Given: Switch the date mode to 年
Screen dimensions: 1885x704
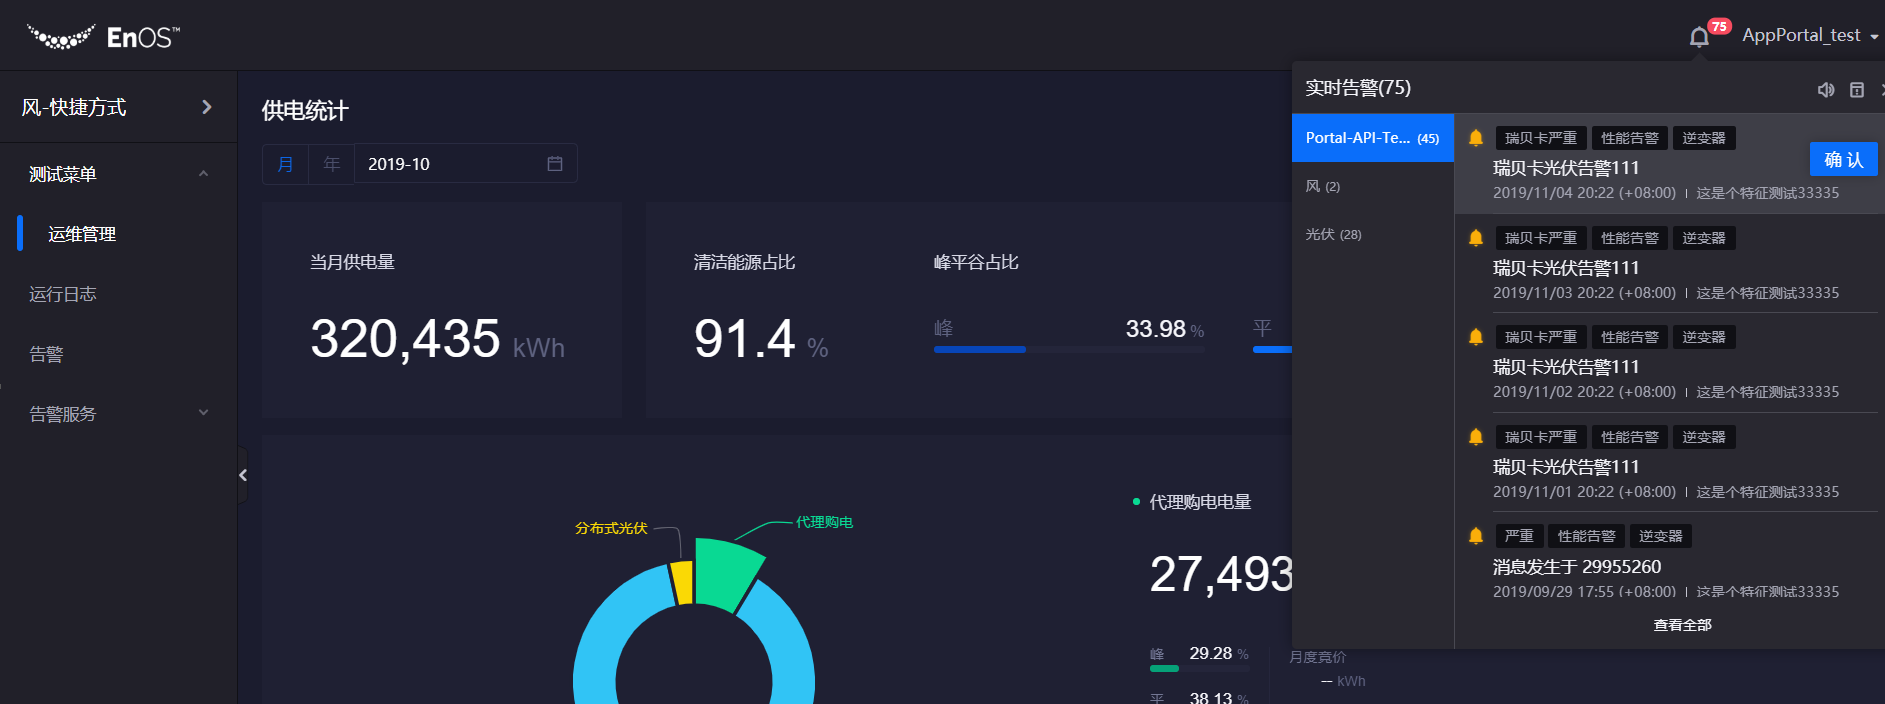Looking at the screenshot, I should click(x=332, y=164).
